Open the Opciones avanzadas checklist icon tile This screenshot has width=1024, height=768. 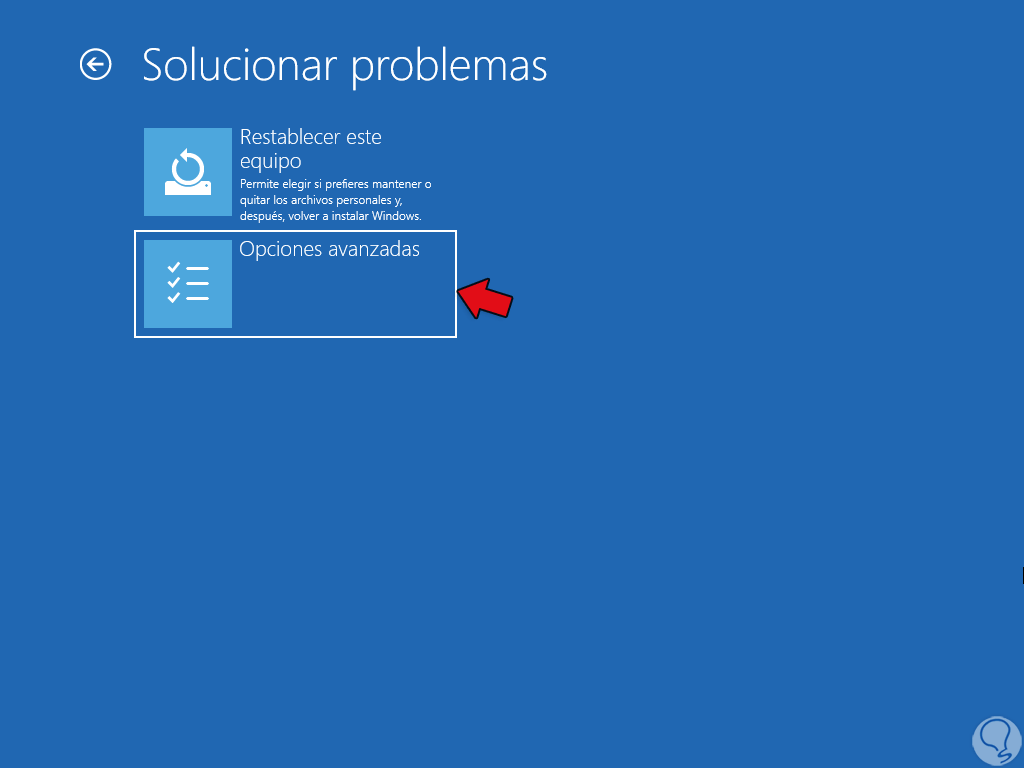point(188,284)
